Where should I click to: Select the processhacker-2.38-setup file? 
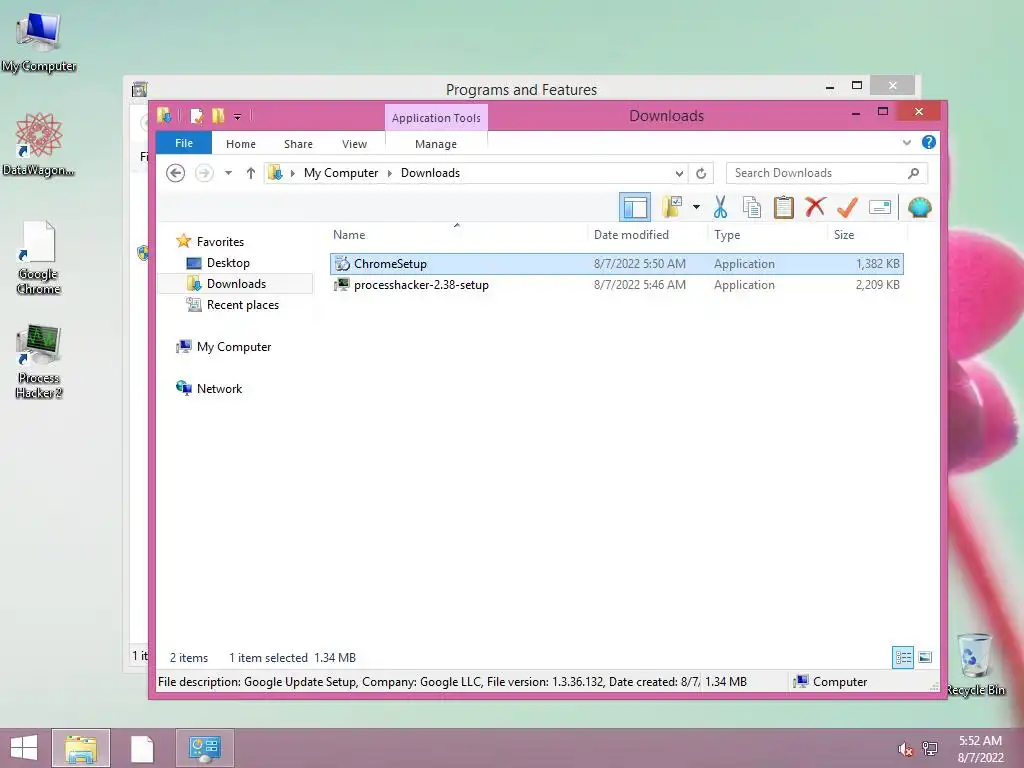coord(616,285)
